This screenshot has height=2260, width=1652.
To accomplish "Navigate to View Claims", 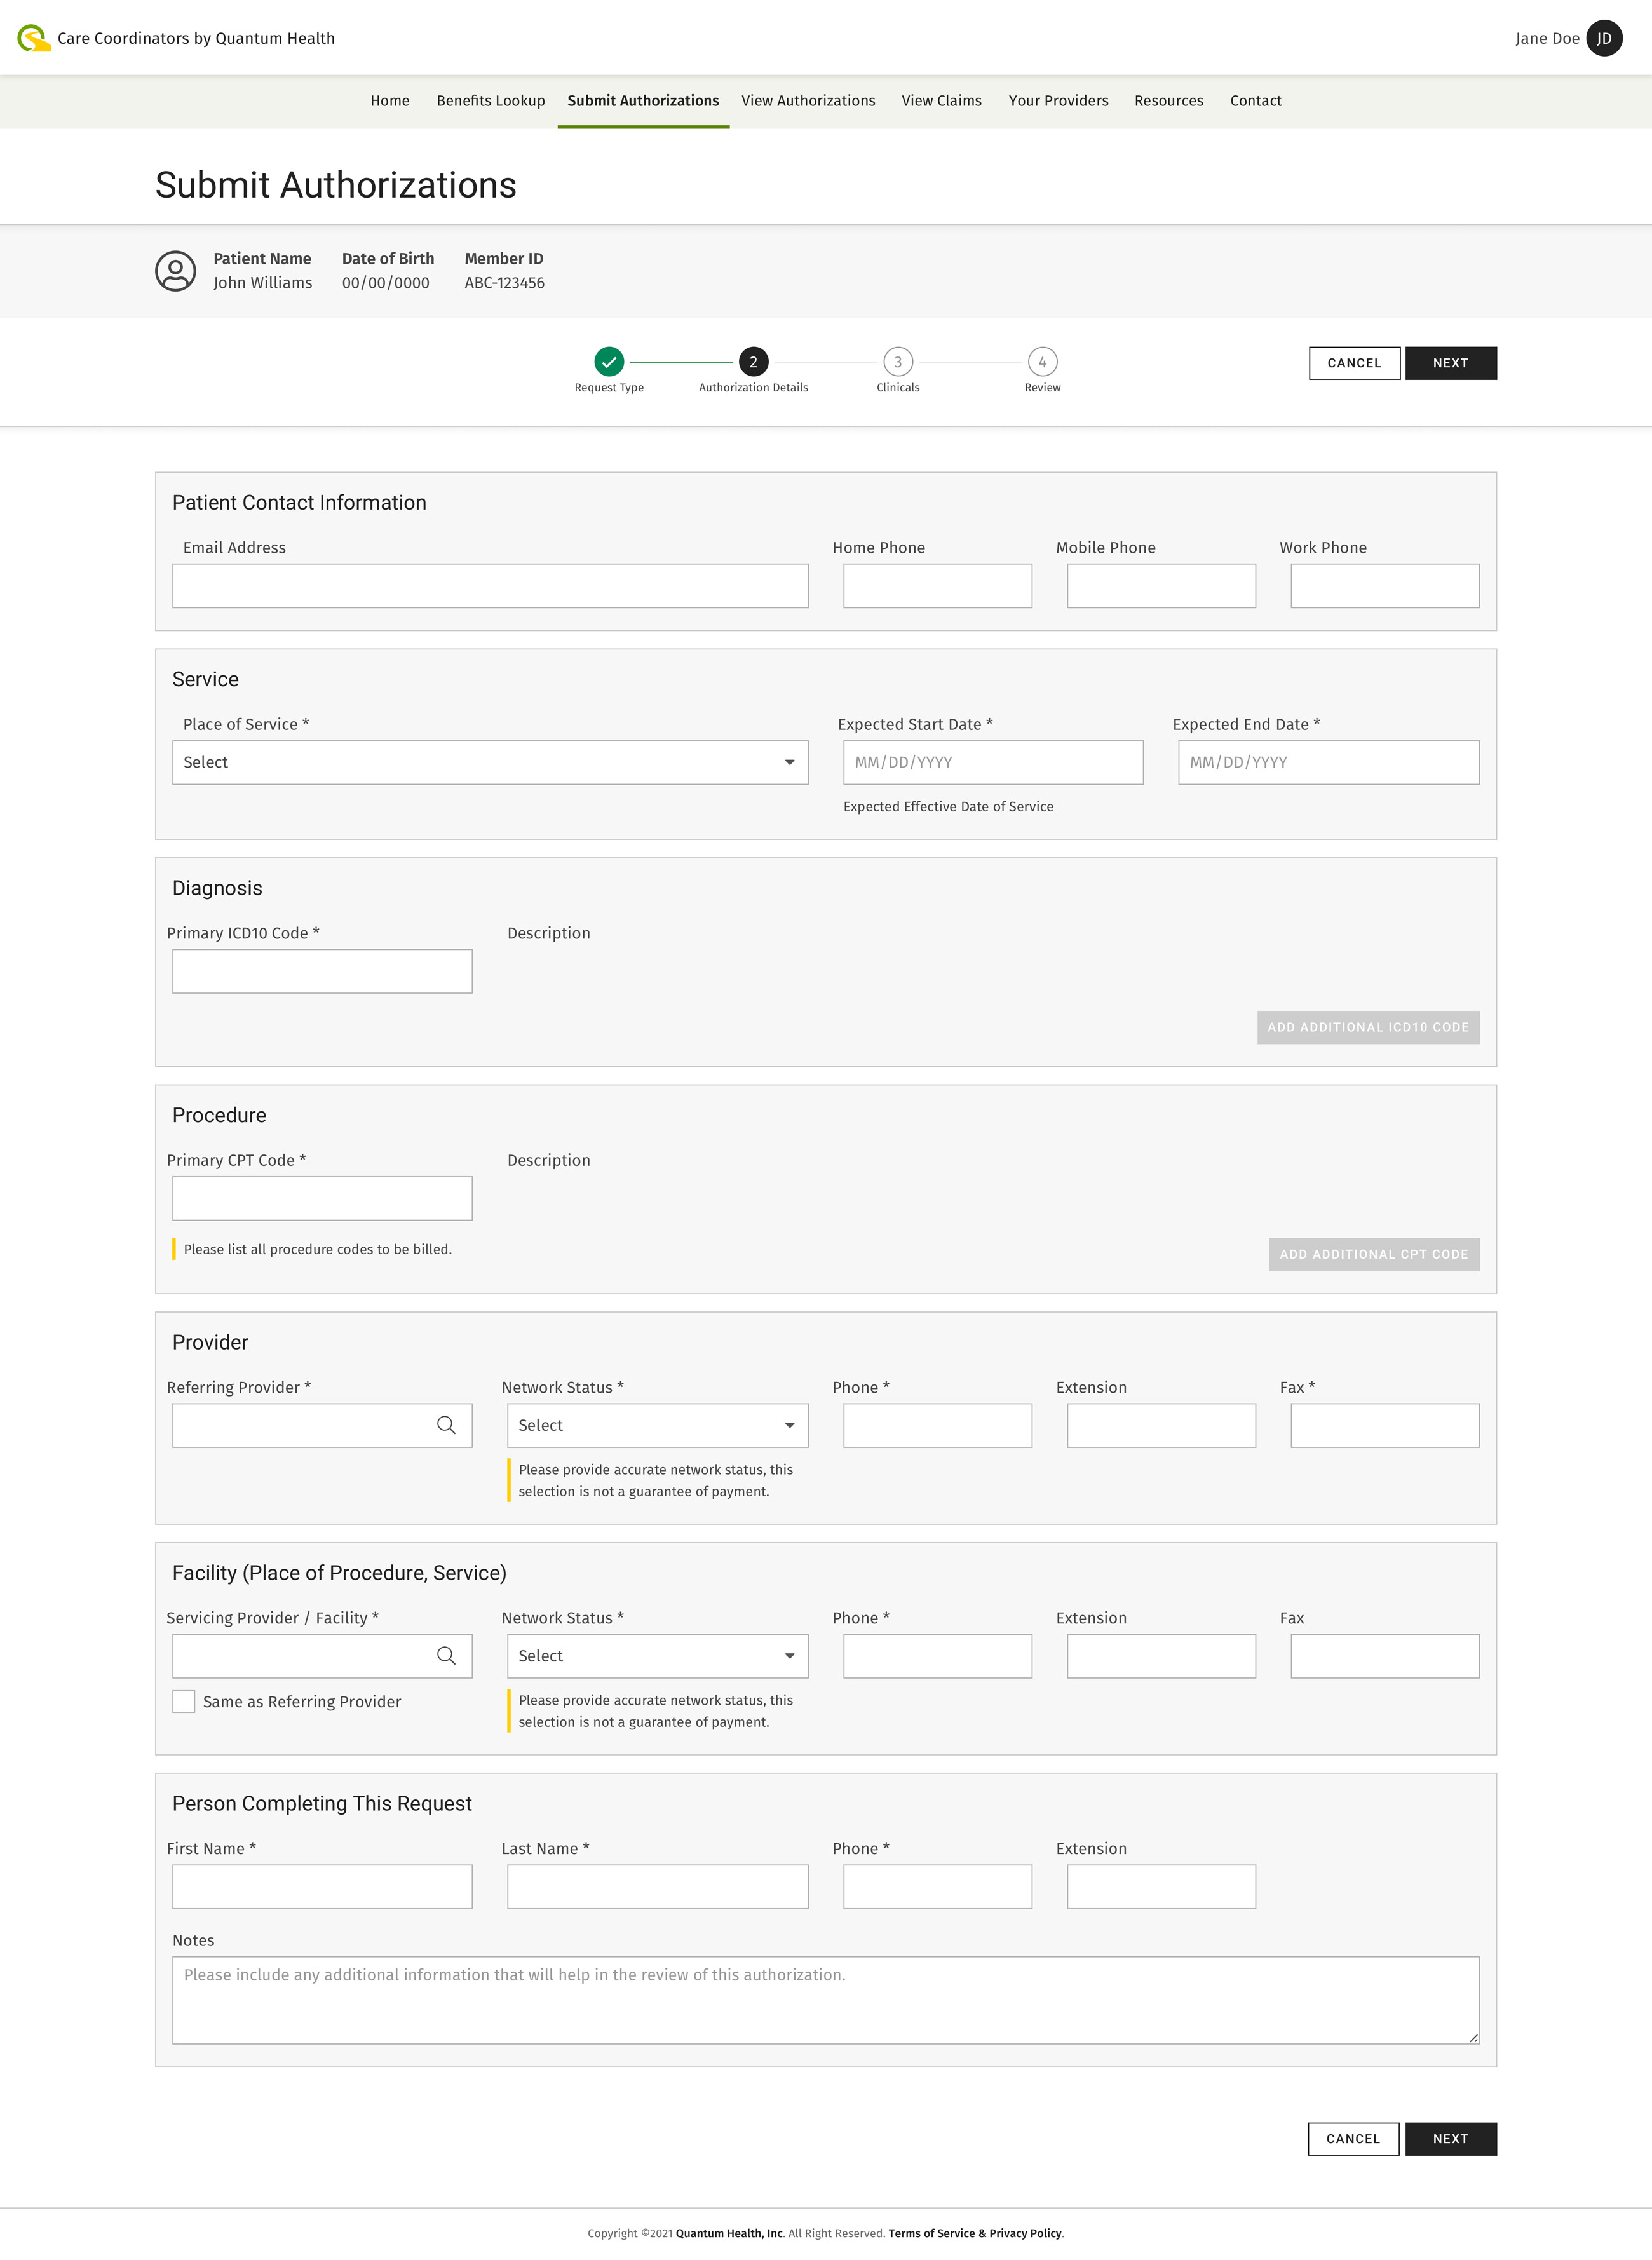I will [942, 101].
